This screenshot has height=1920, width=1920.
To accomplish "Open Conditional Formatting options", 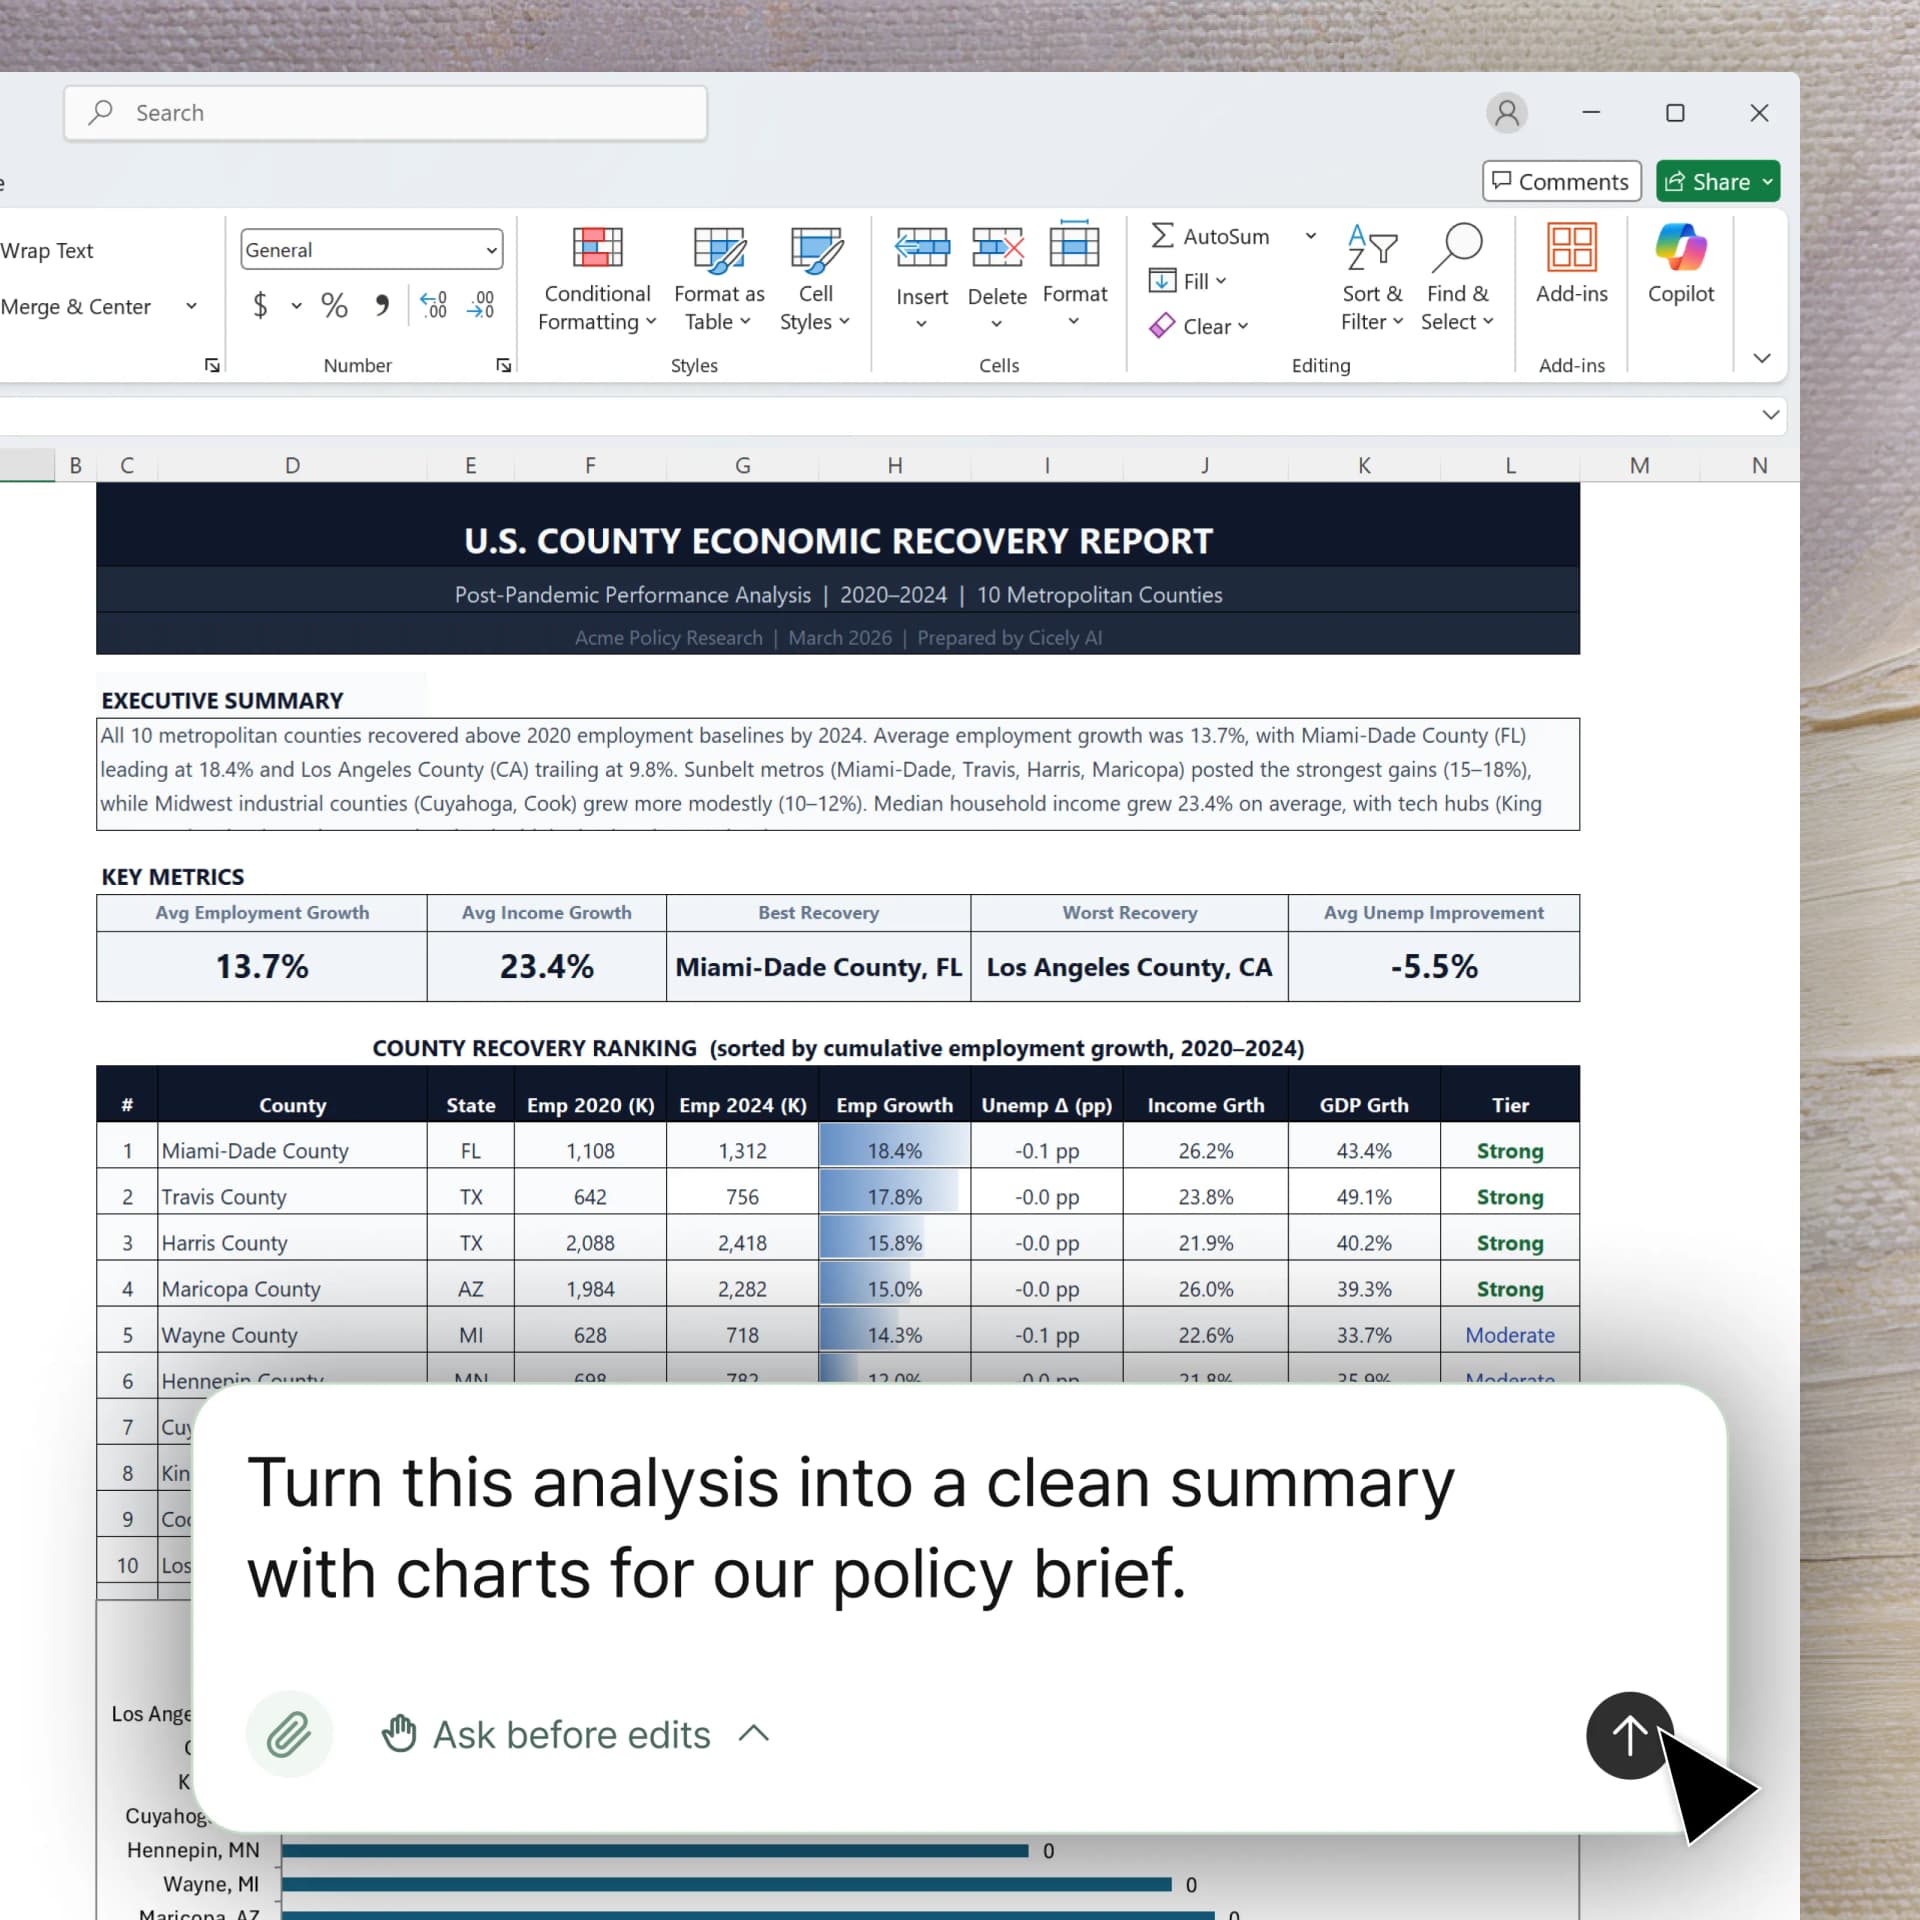I will pyautogui.click(x=596, y=280).
